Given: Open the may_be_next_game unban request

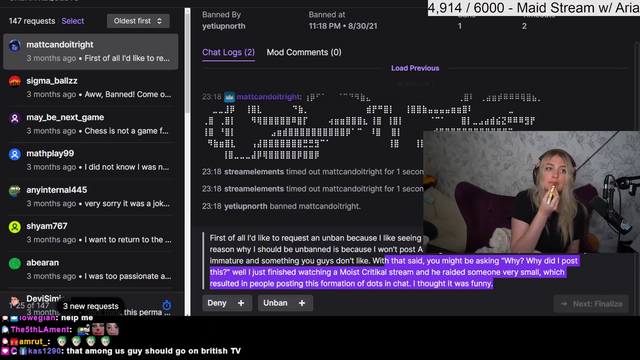Looking at the screenshot, I should click(x=91, y=124).
